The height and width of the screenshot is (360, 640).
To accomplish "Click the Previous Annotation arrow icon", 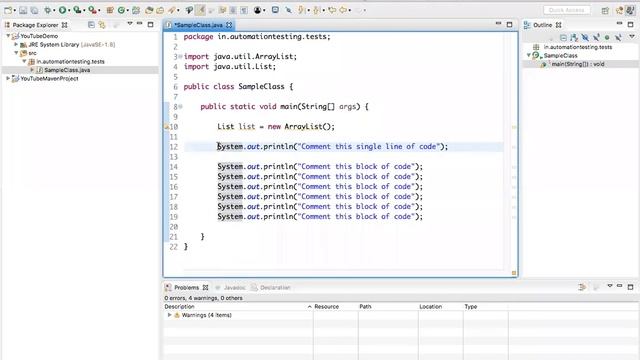I will pos(316,10).
